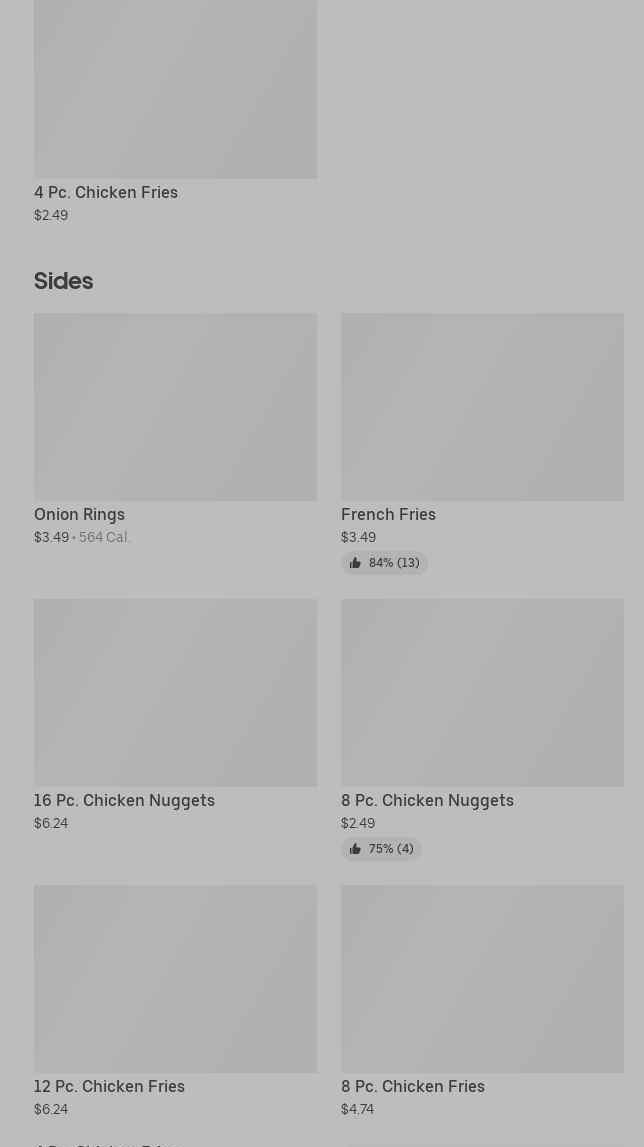This screenshot has height=1147, width=644.
Task: Open the 16 Pc. Chicken Nuggets image
Action: pos(175,692)
